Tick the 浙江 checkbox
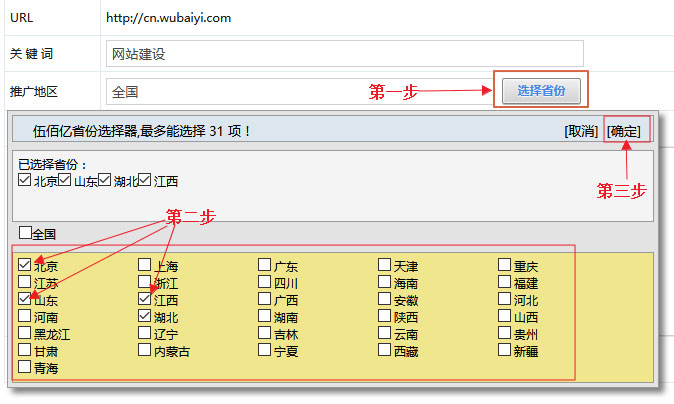 coord(145,282)
